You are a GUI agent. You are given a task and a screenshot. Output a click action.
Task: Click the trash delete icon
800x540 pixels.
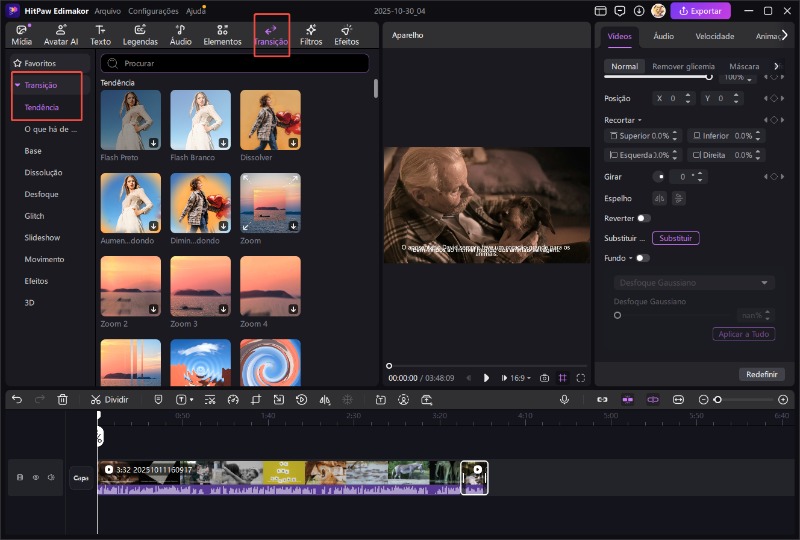[x=63, y=399]
